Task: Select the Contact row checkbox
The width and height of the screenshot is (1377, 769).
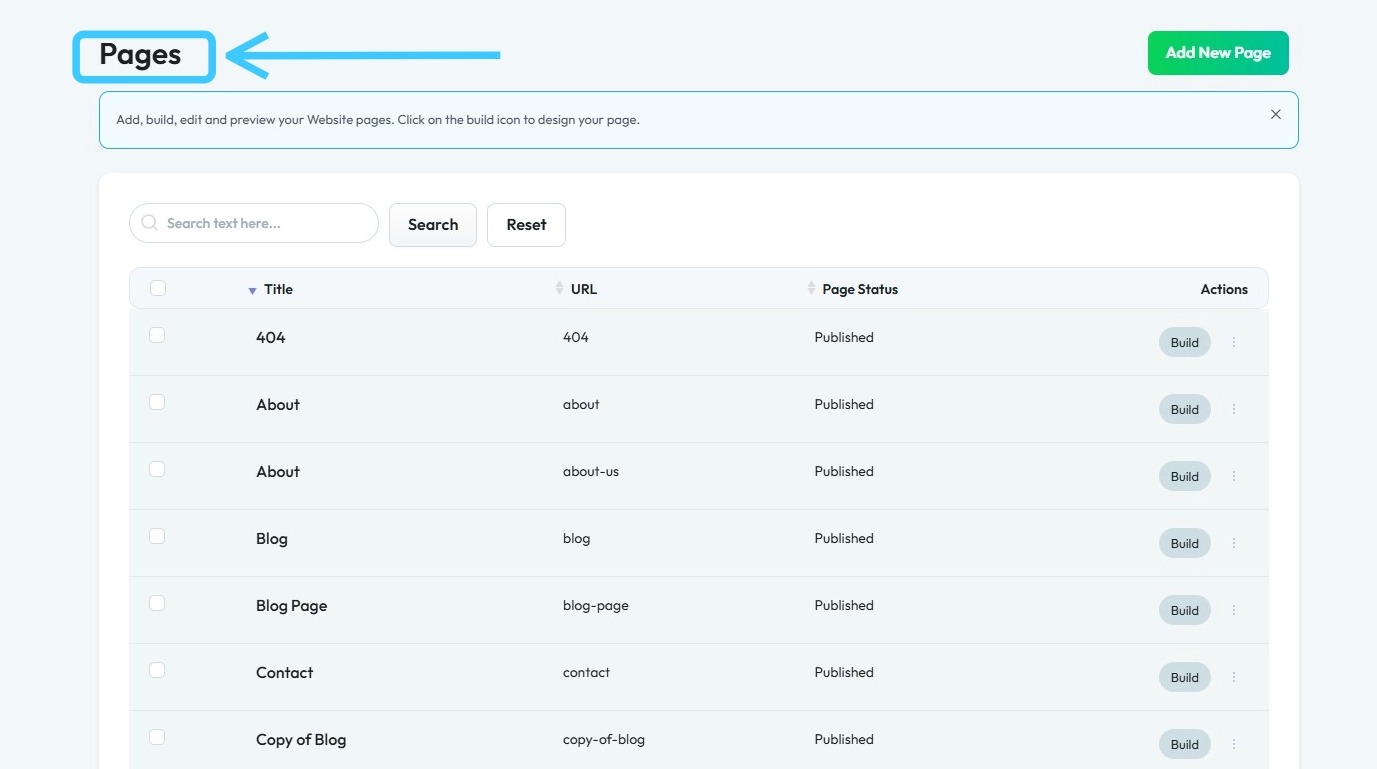Action: point(157,670)
